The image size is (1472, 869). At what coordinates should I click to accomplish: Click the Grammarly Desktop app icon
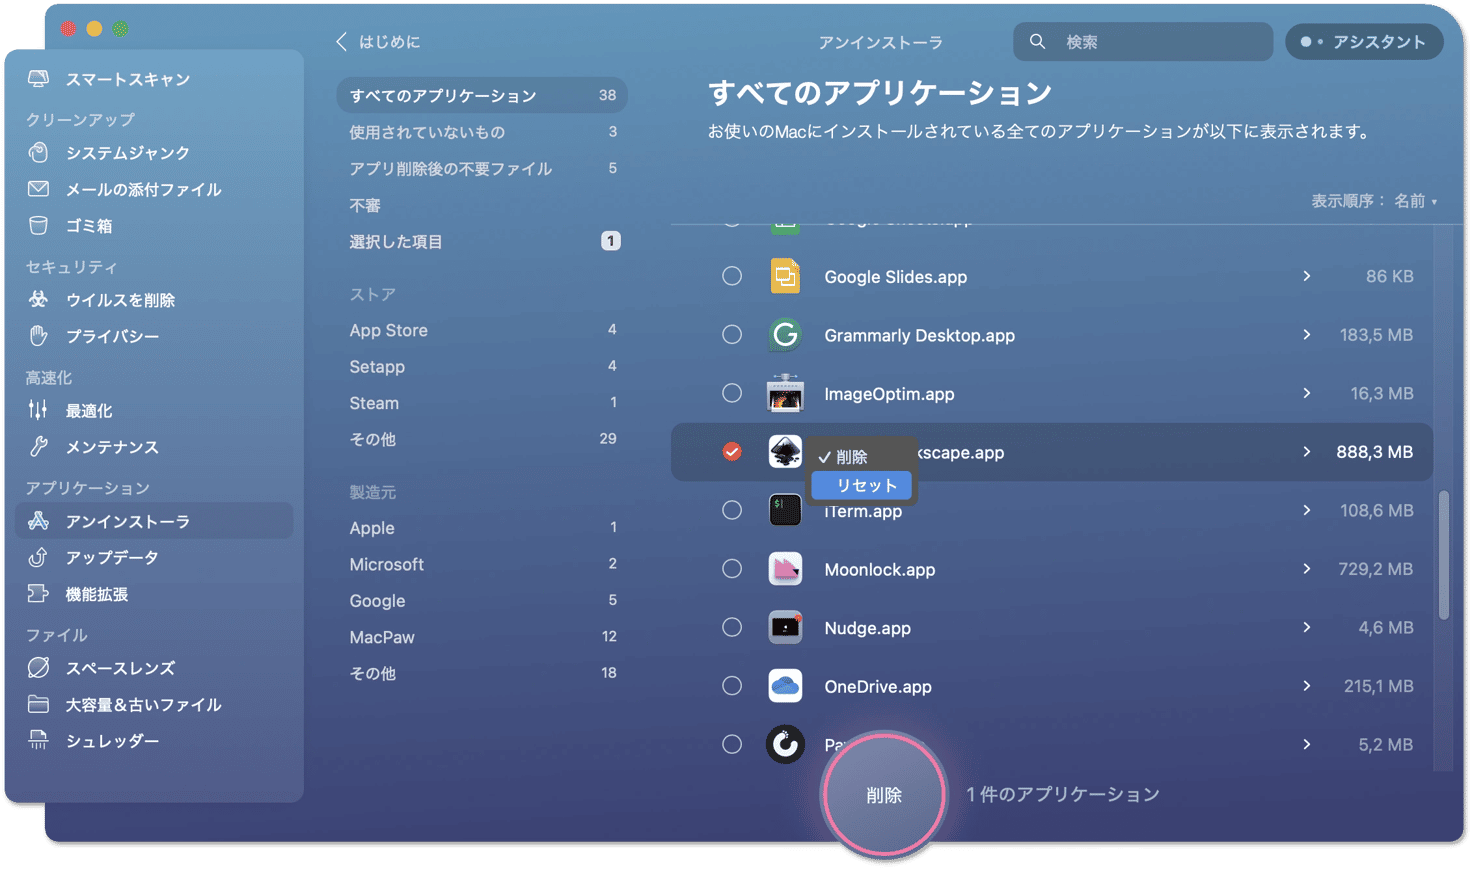(785, 335)
